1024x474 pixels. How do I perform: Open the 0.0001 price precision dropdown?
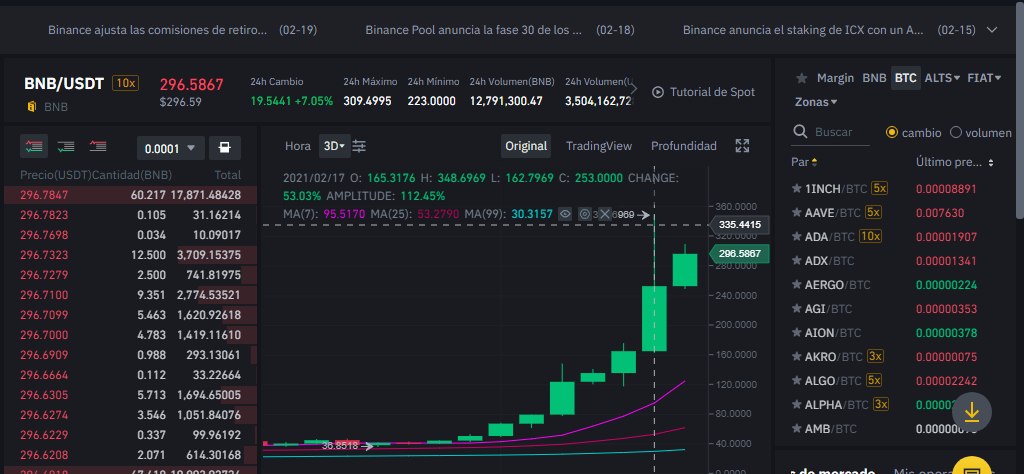pos(170,148)
